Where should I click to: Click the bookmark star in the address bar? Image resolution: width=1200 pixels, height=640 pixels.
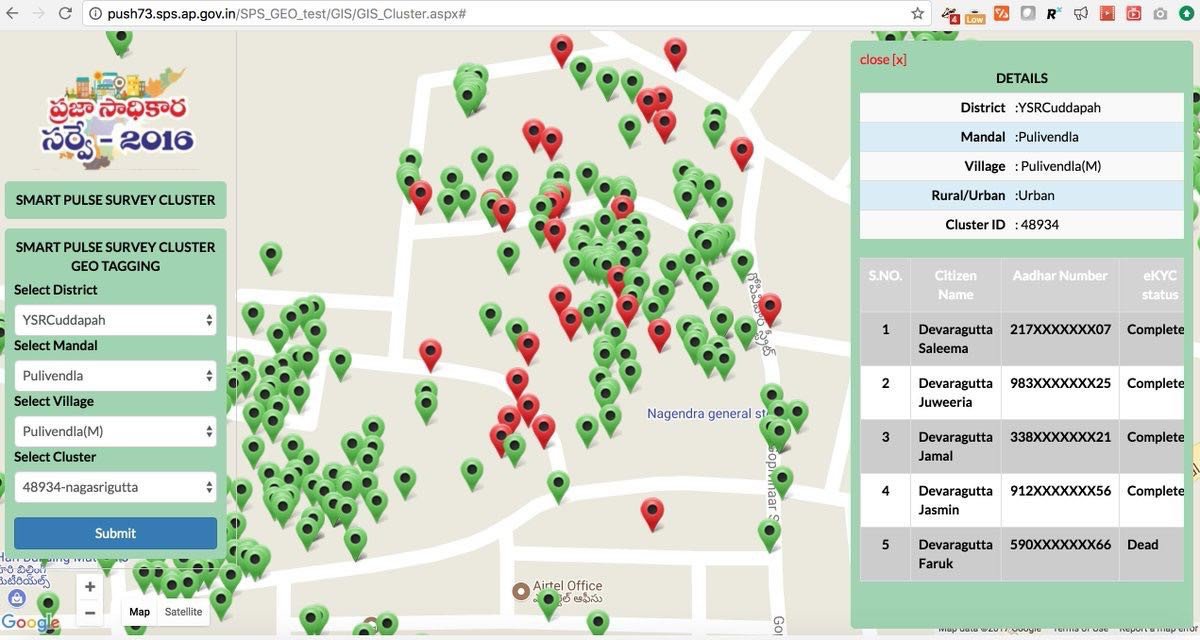click(x=917, y=14)
